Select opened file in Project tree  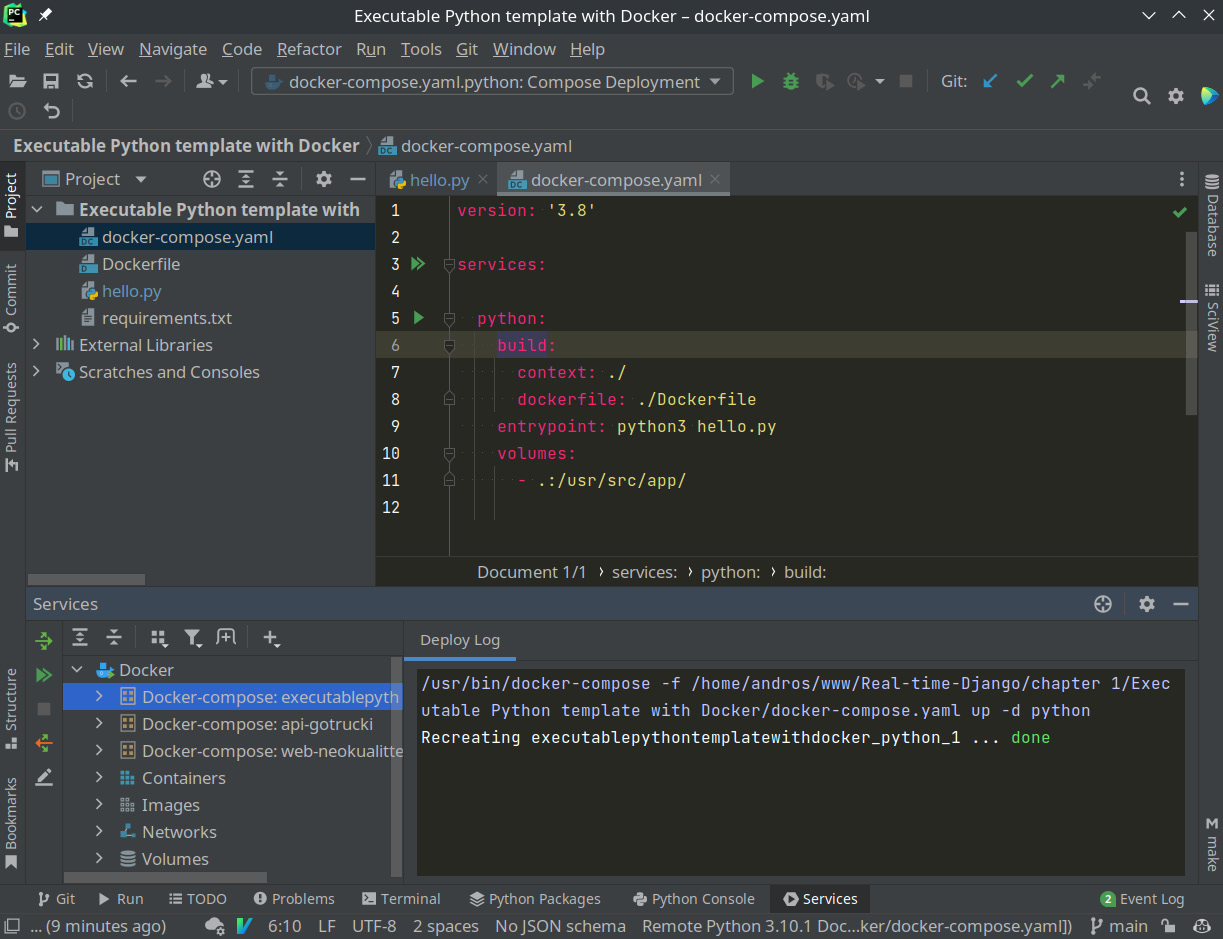[x=212, y=179]
